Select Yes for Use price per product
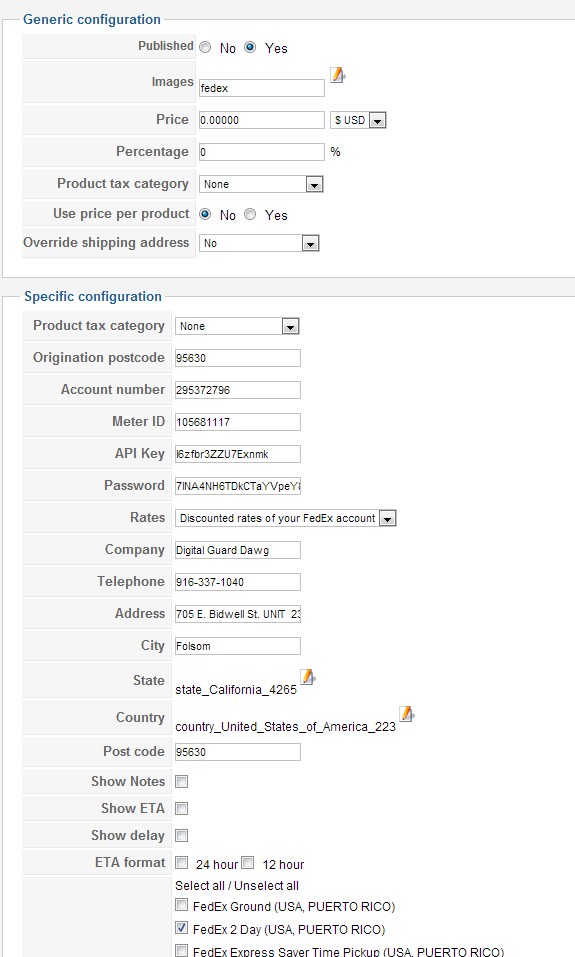Image resolution: width=575 pixels, height=957 pixels. pos(250,214)
